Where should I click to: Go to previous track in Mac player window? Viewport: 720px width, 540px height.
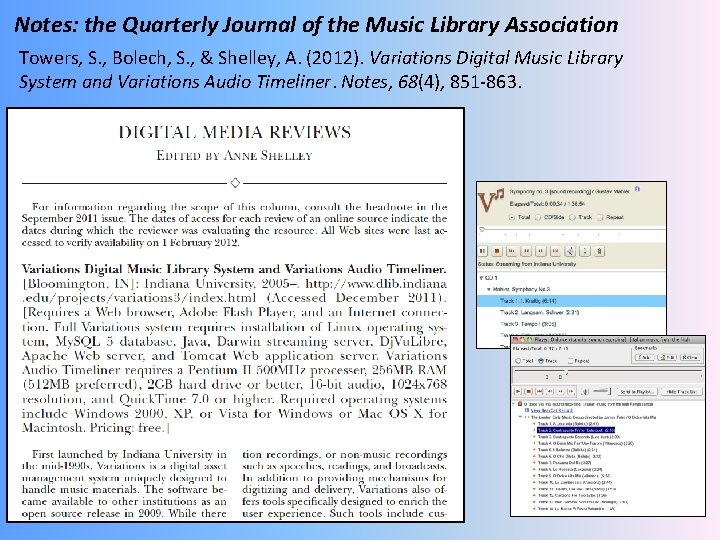point(539,391)
